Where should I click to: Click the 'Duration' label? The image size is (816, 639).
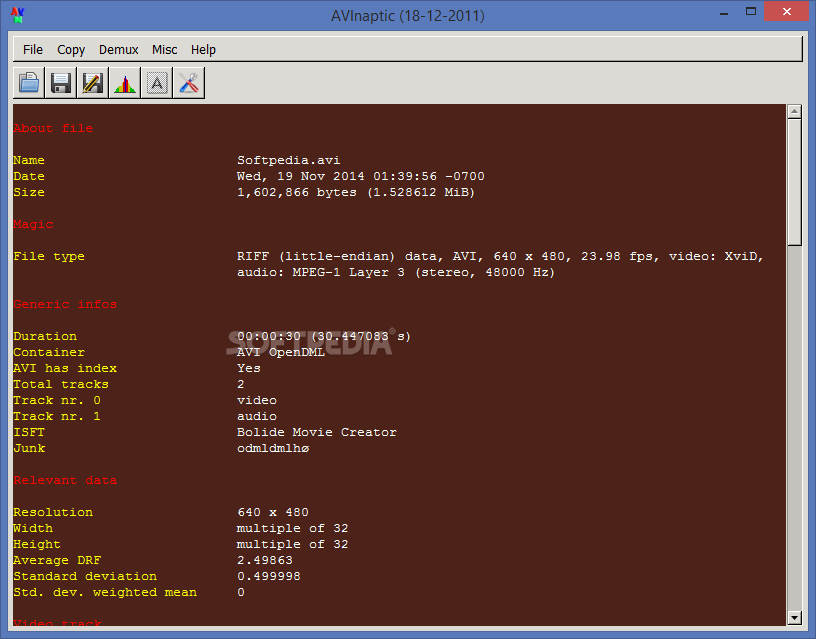pyautogui.click(x=45, y=336)
